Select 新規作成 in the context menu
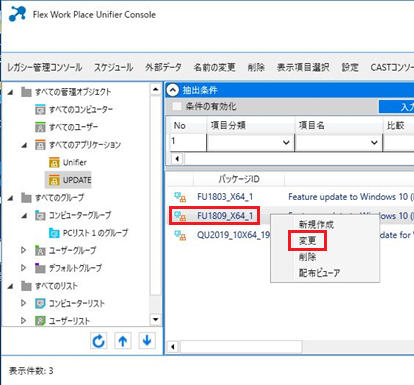Image resolution: width=414 pixels, height=385 pixels. coord(316,224)
